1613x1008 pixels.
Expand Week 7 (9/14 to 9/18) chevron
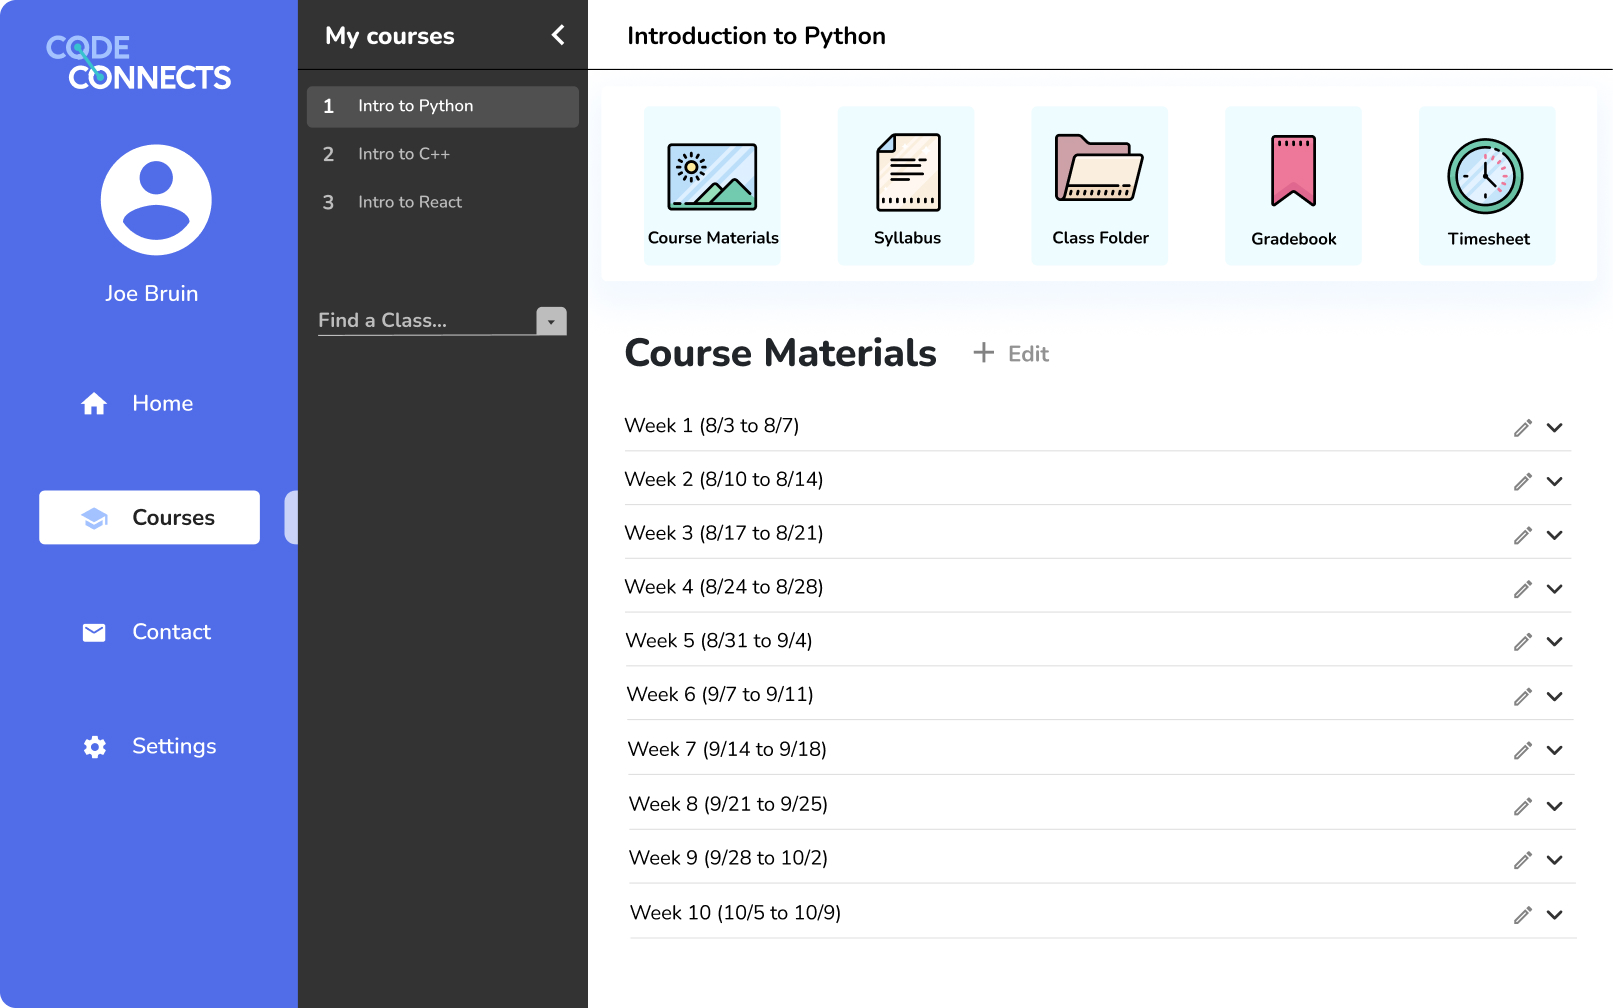tap(1555, 751)
